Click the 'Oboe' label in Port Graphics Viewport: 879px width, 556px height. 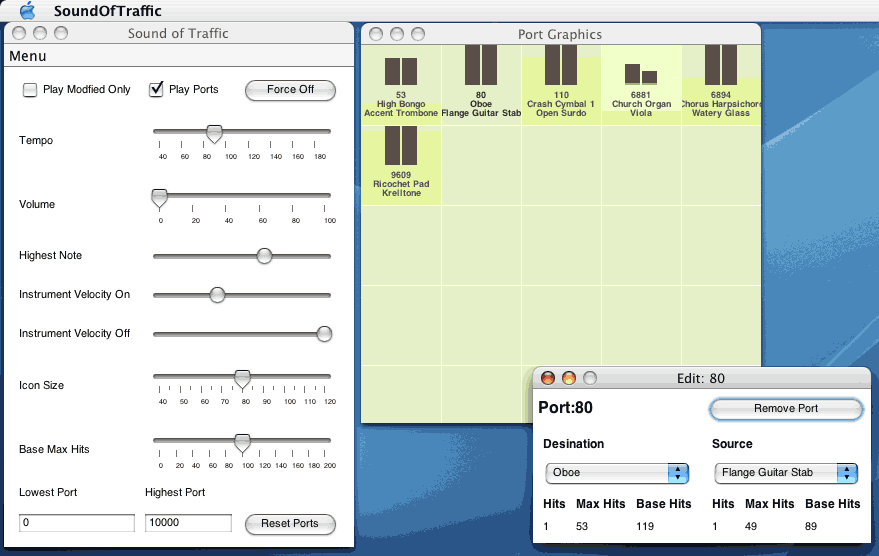coord(481,104)
